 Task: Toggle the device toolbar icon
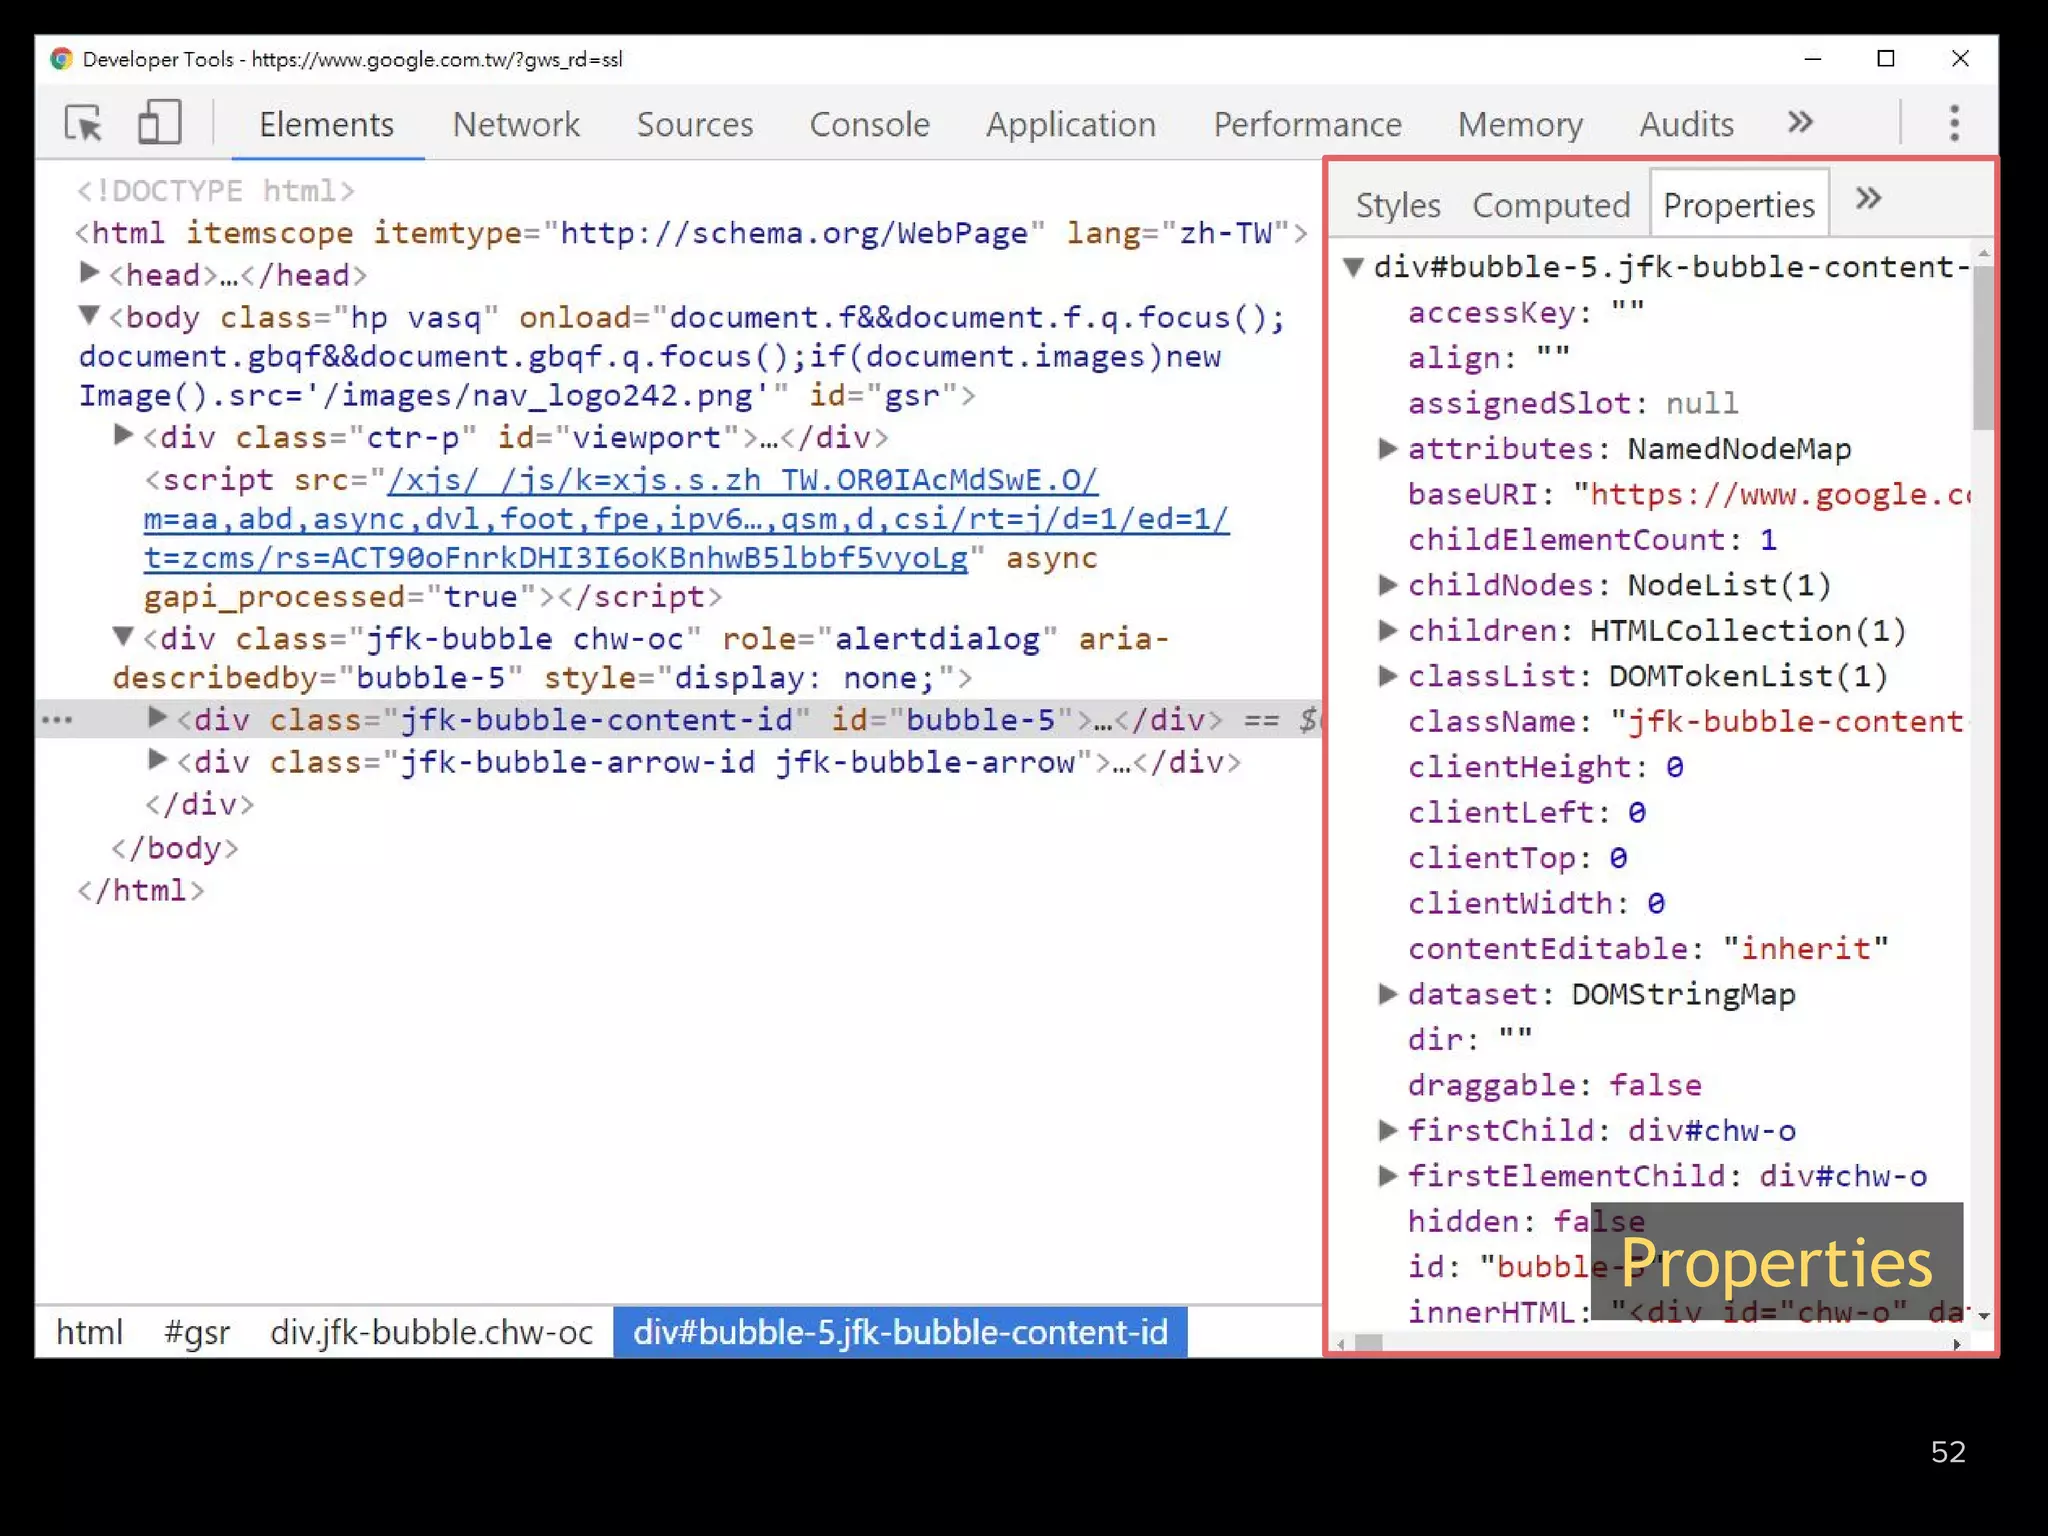click(158, 124)
